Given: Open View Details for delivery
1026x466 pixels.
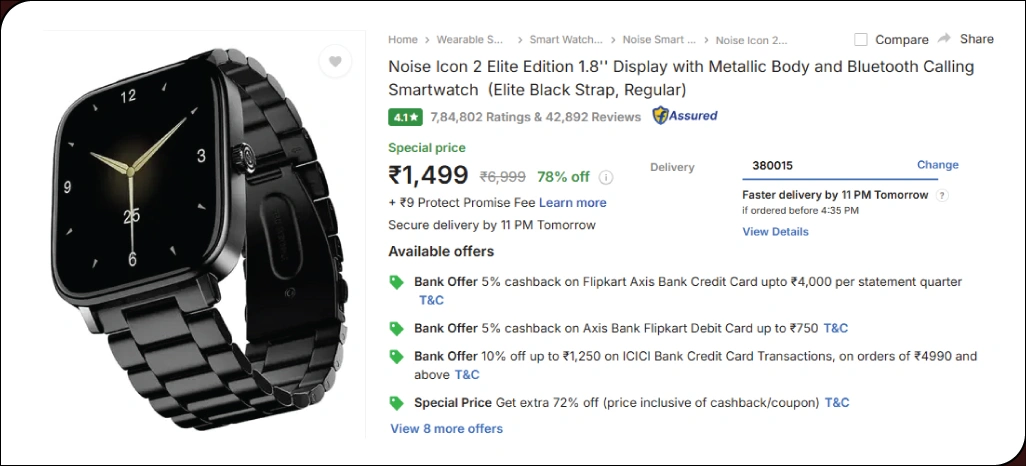Looking at the screenshot, I should click(775, 232).
